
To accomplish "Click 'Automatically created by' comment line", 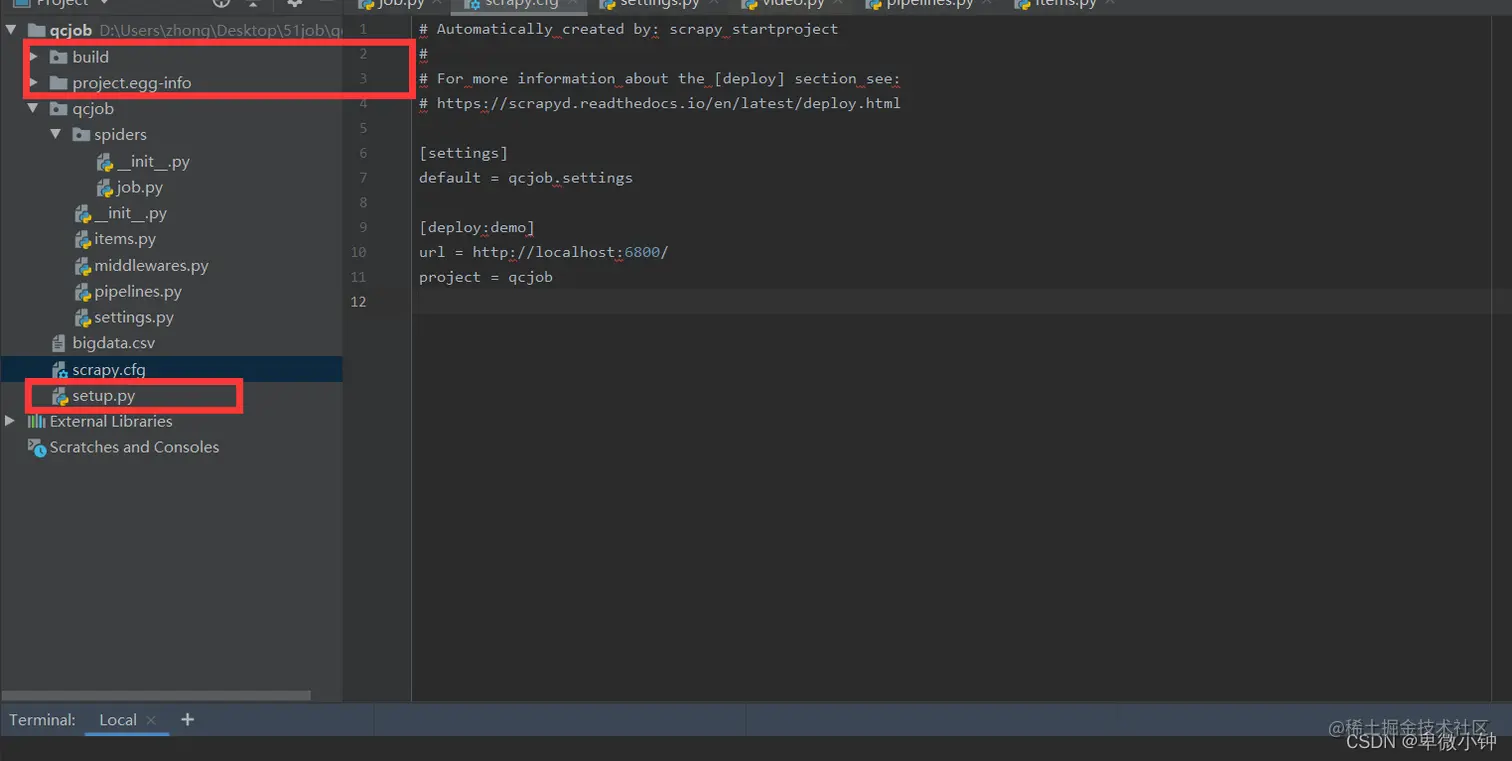I will coord(629,29).
